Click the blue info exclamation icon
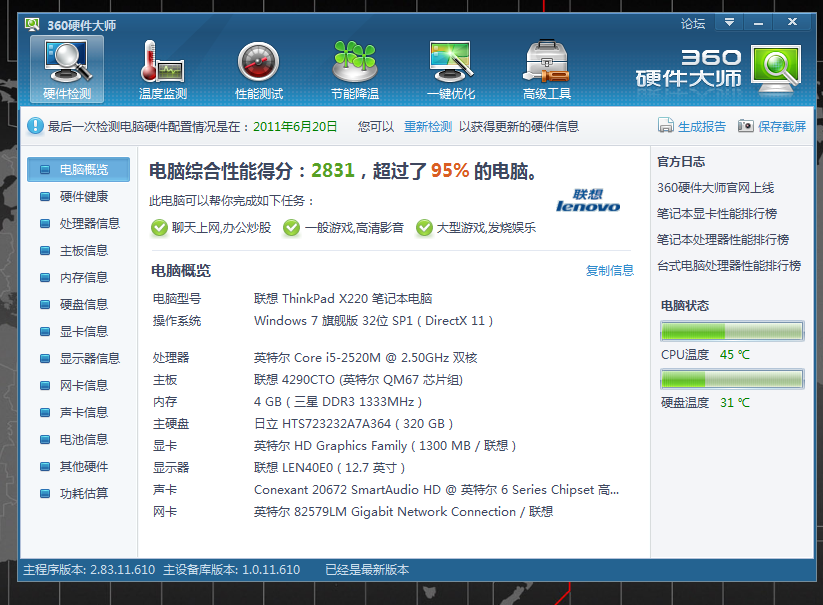The image size is (823, 605). click(35, 126)
